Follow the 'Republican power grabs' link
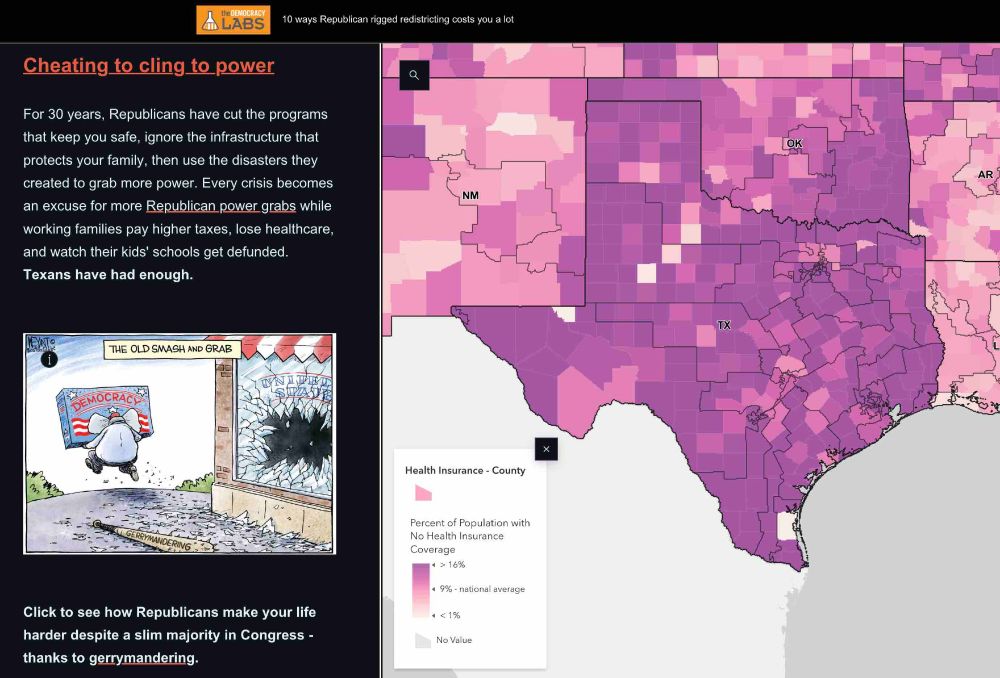 click(x=221, y=206)
